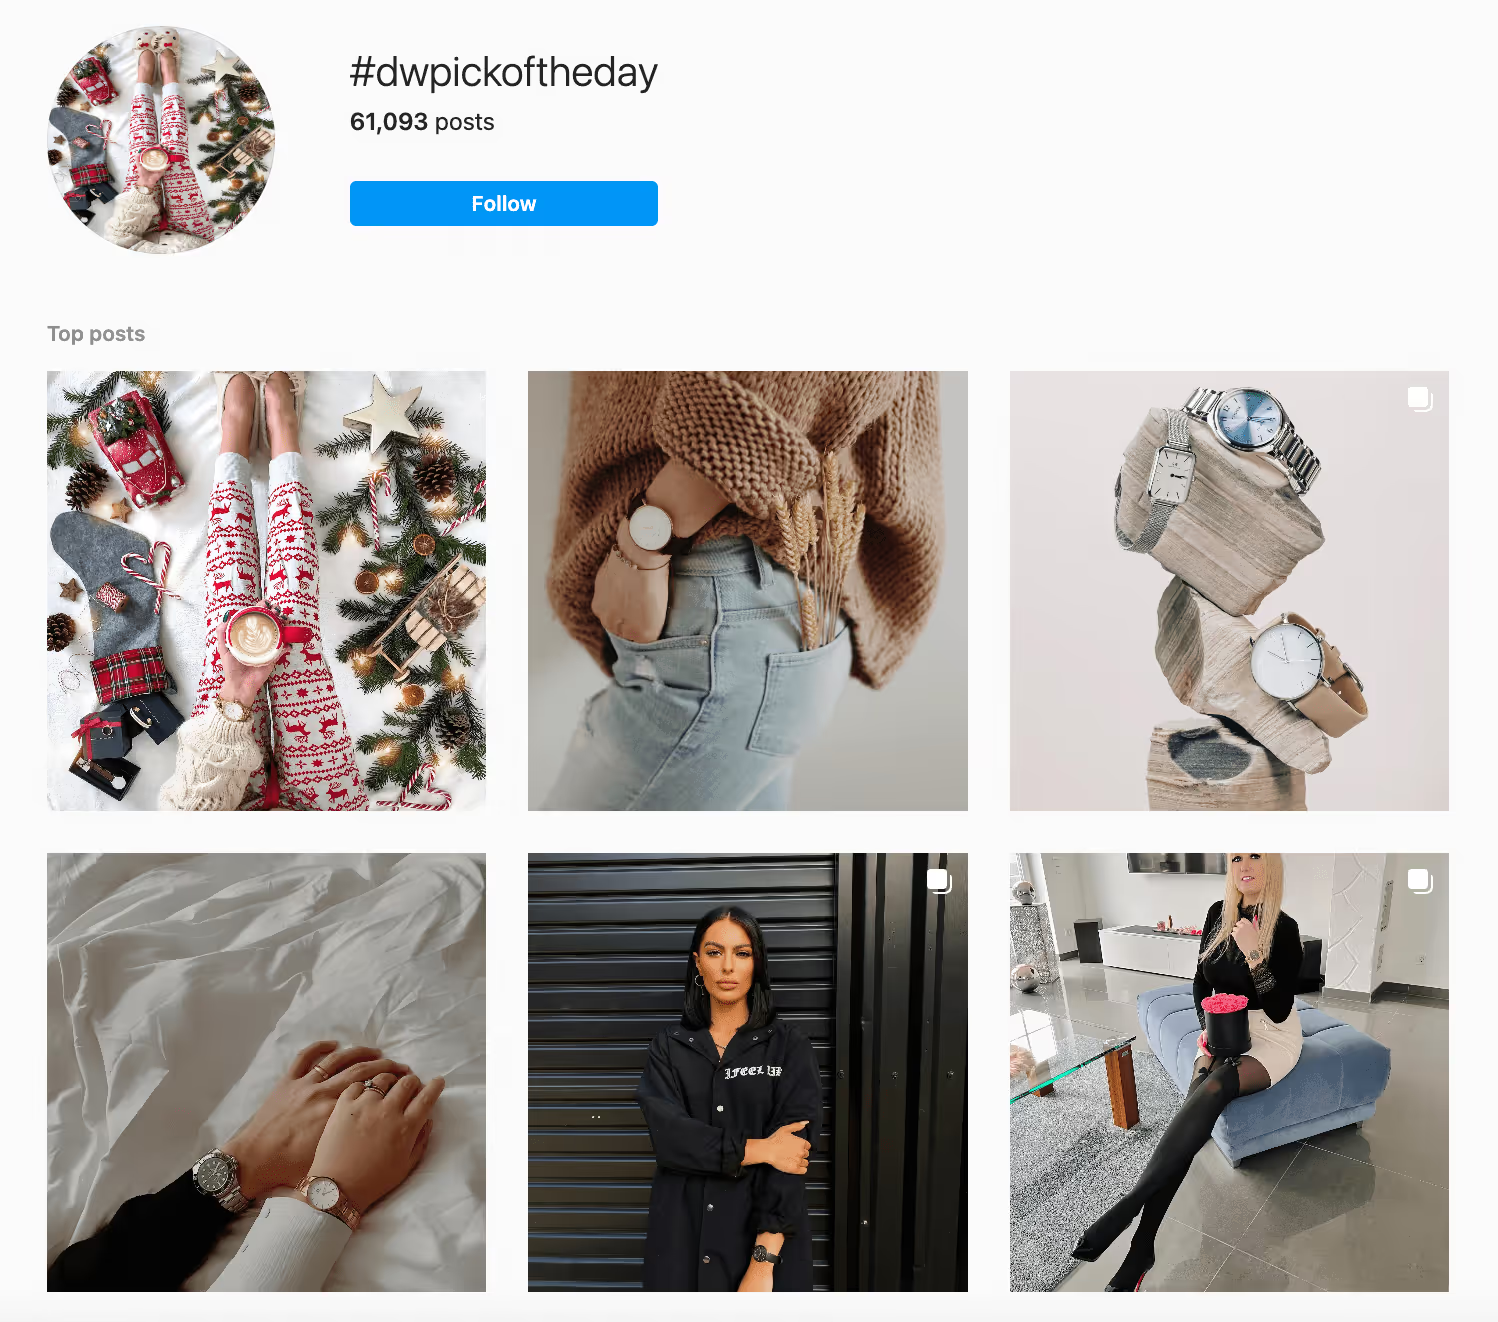Click the white-dial wristwatch on the sweater sleeve
Image resolution: width=1498 pixels, height=1322 pixels.
click(x=651, y=525)
